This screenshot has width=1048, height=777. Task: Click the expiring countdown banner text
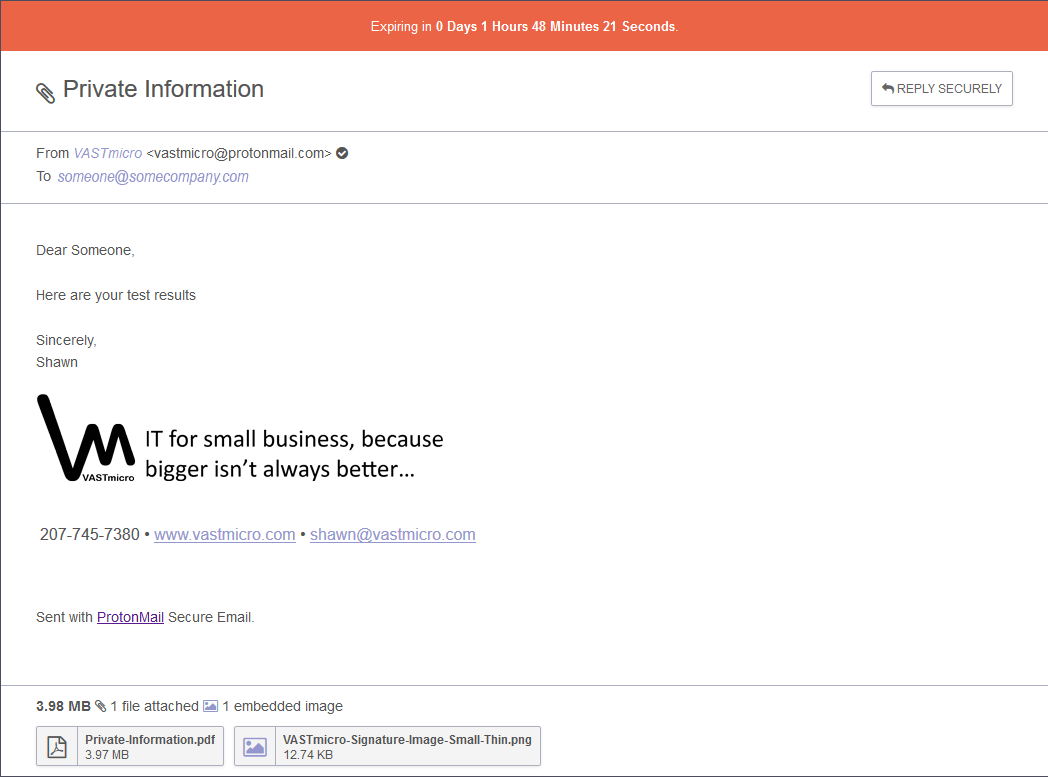524,26
